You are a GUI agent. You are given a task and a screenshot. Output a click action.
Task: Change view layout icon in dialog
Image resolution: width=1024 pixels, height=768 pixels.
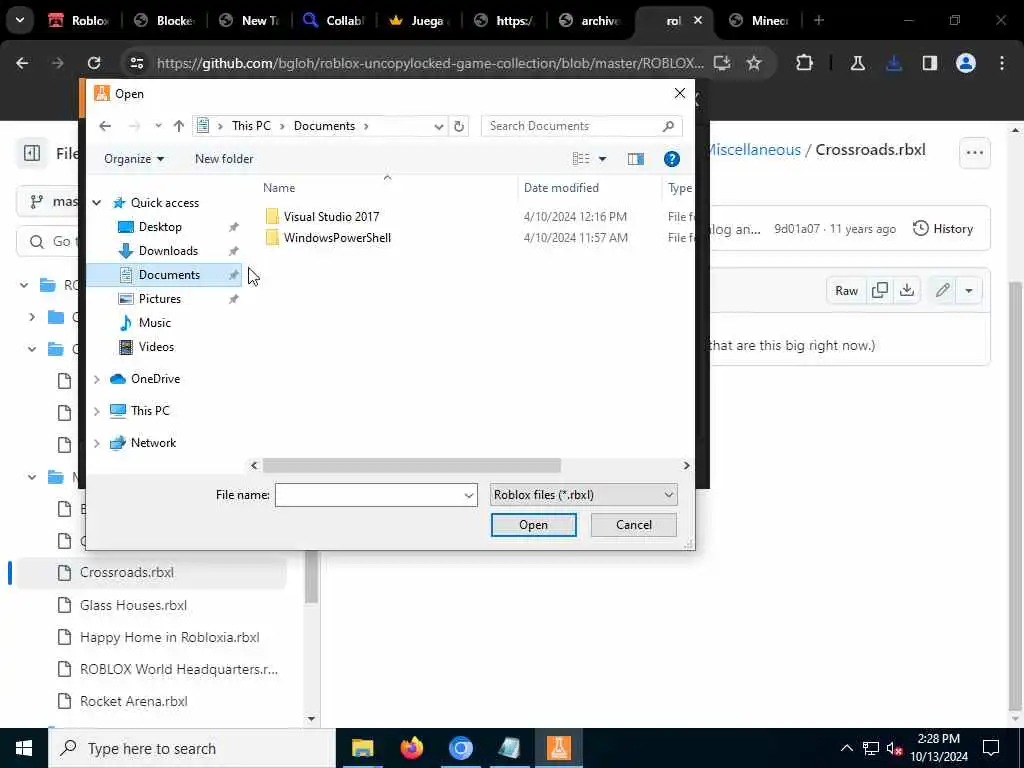point(581,159)
